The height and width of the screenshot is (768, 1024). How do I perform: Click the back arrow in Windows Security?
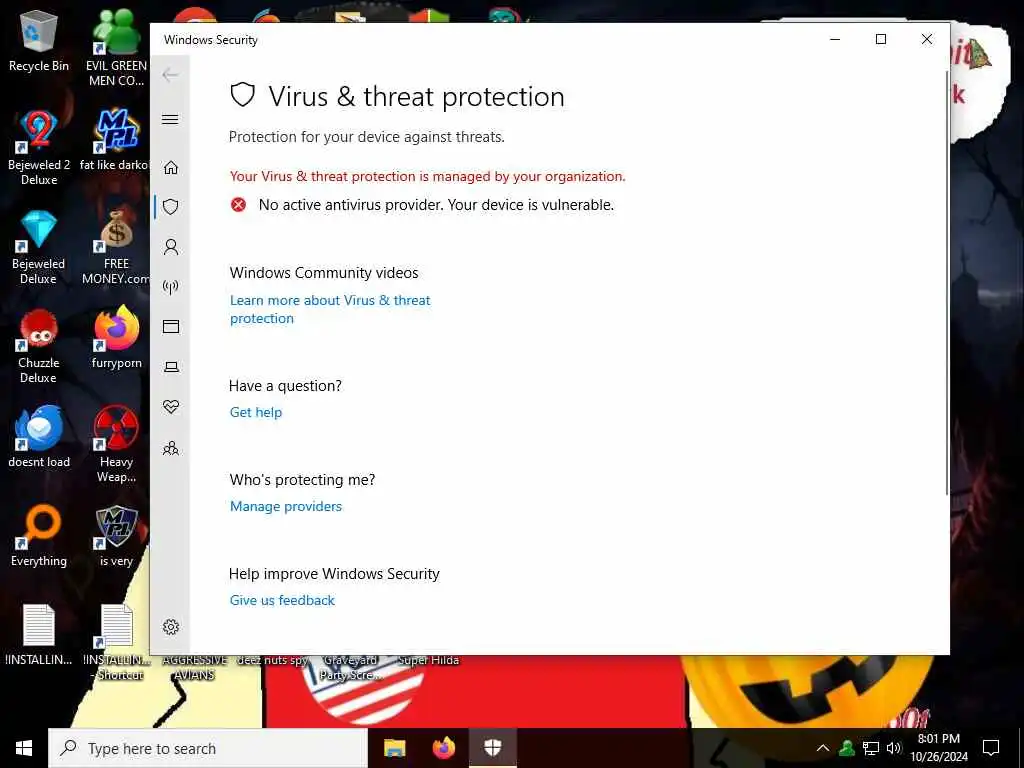170,74
